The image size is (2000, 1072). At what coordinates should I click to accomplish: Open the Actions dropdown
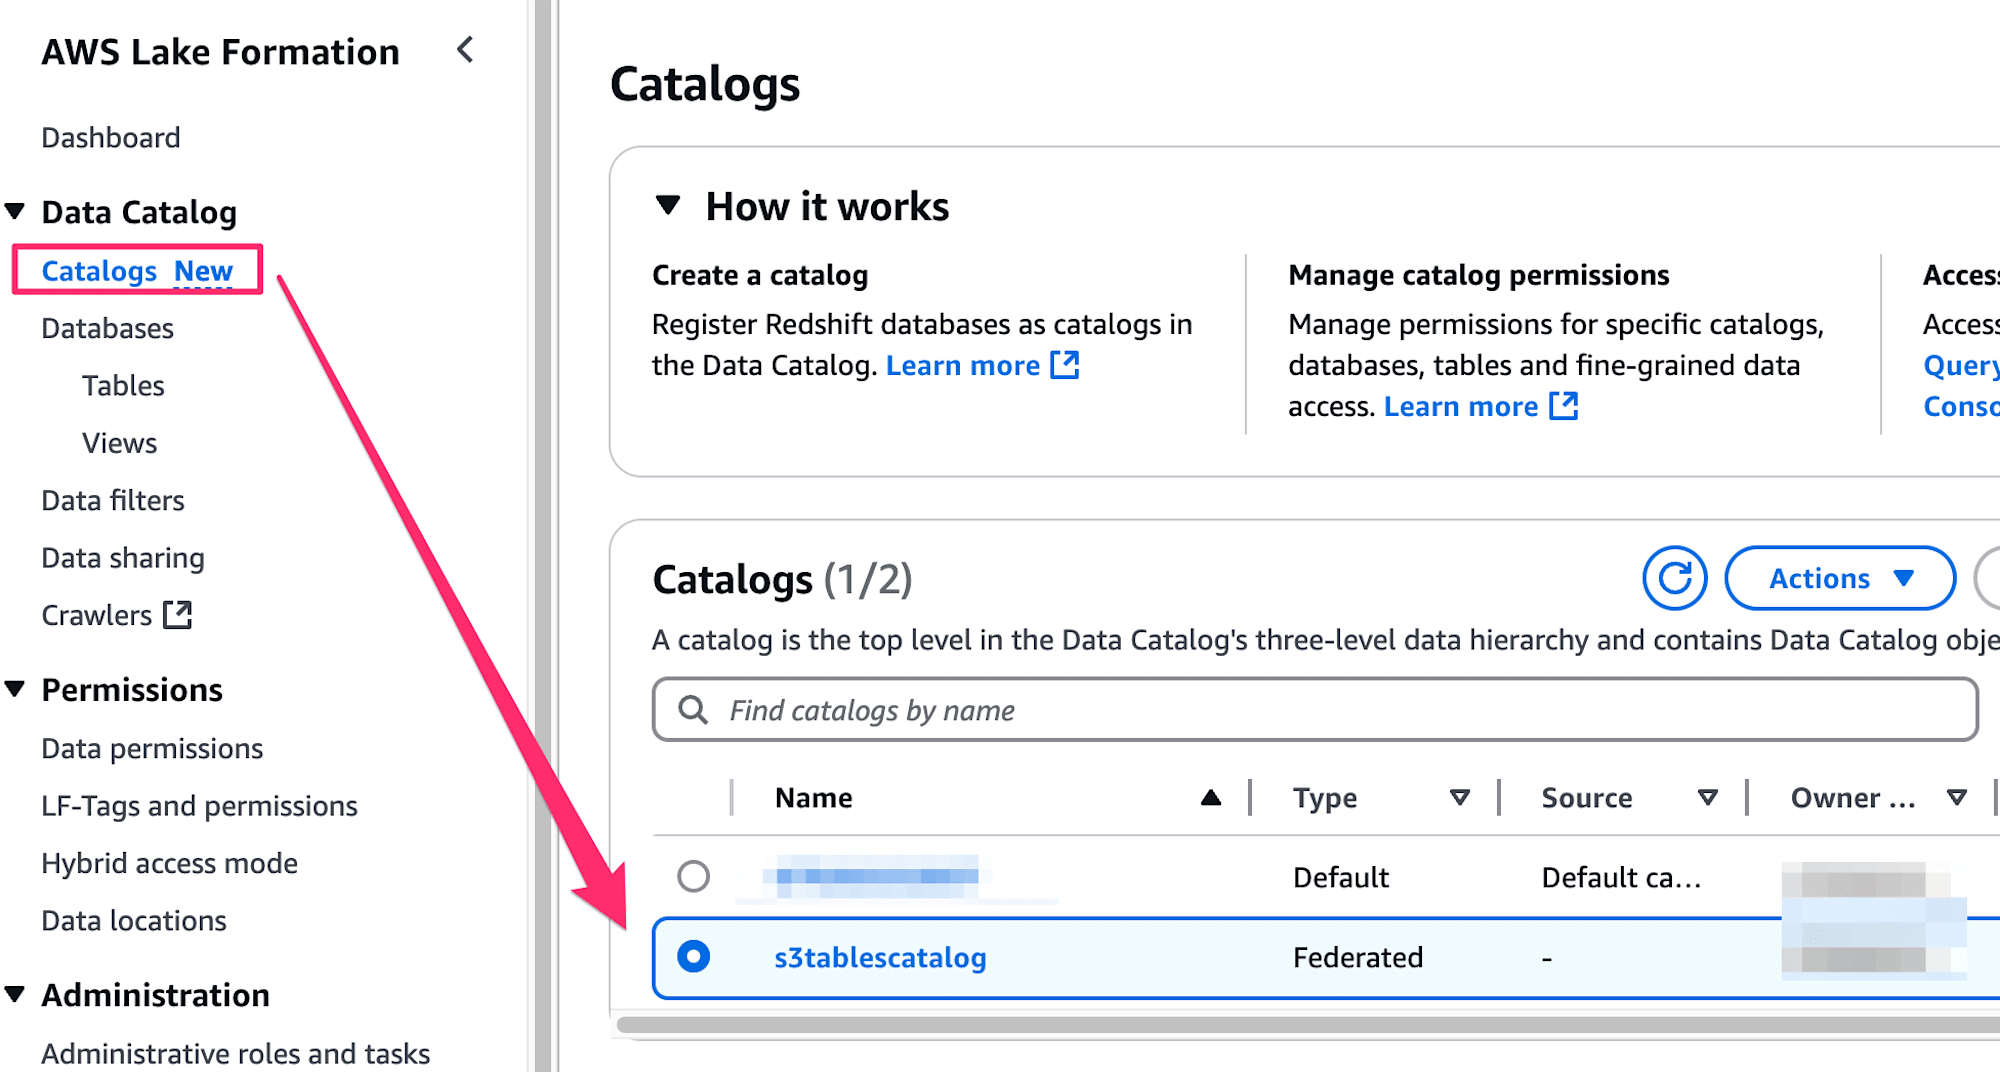pyautogui.click(x=1840, y=578)
